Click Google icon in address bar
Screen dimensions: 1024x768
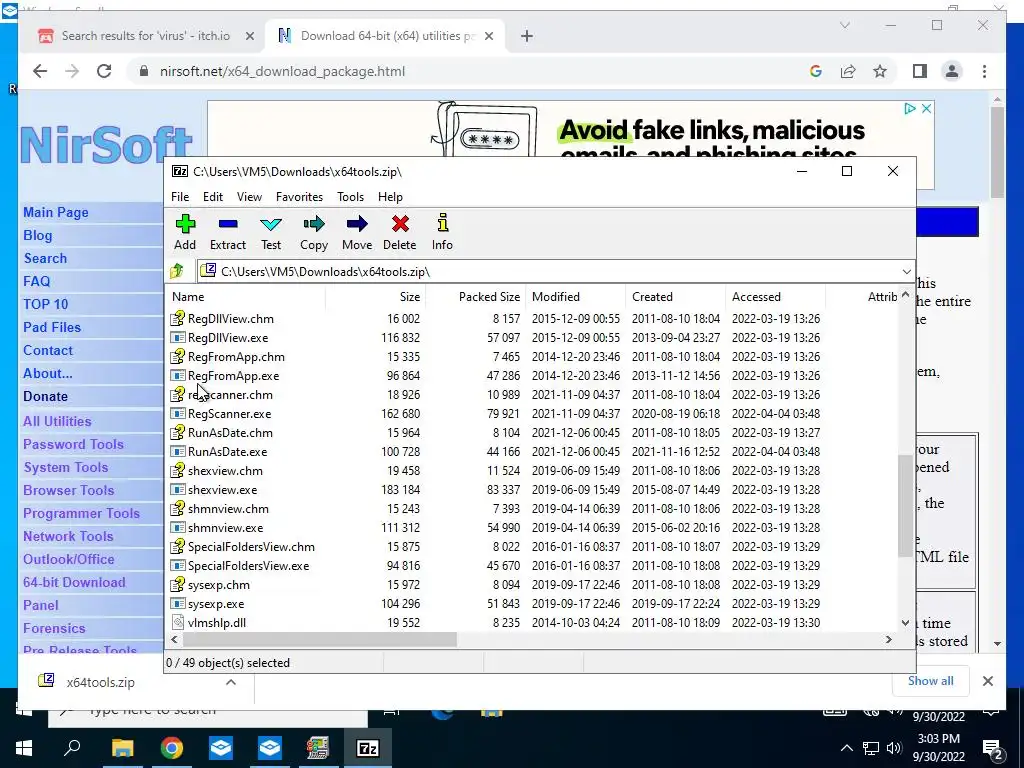pyautogui.click(x=816, y=71)
